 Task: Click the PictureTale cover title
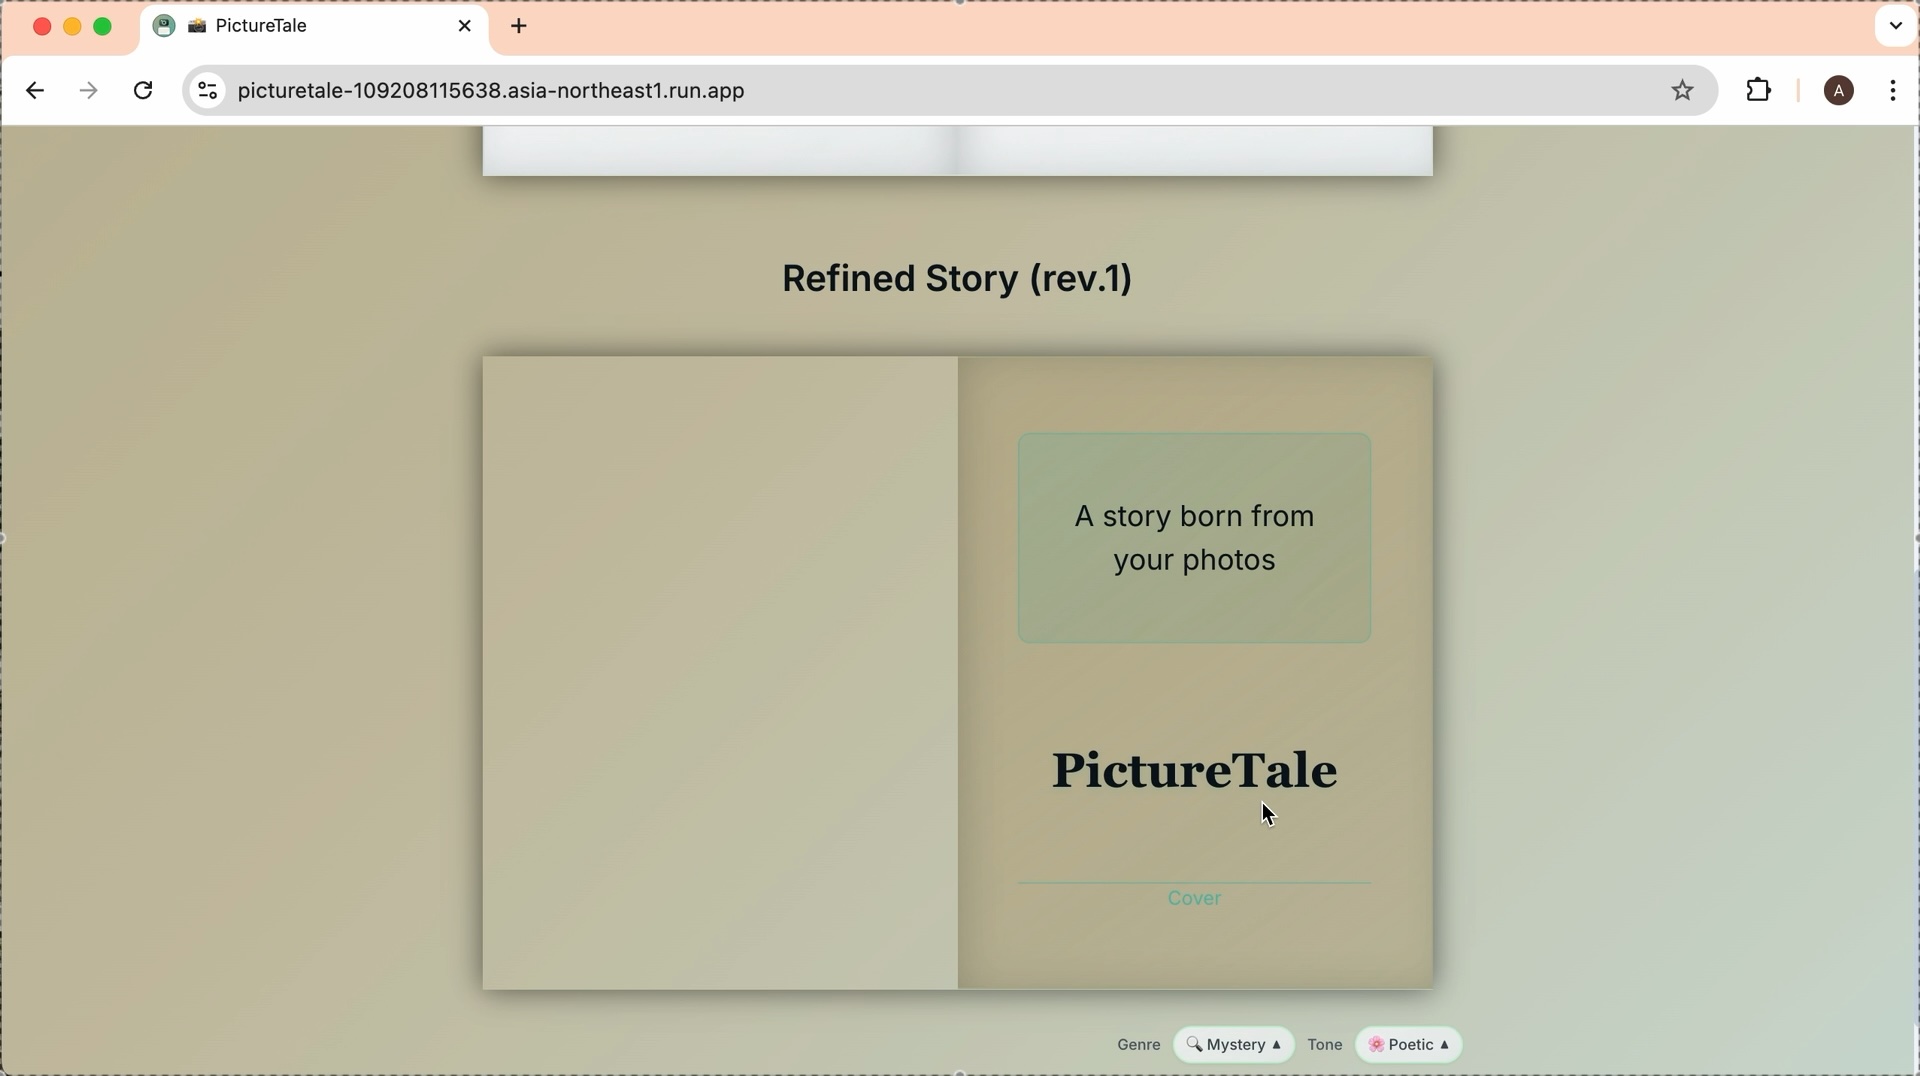[1195, 772]
